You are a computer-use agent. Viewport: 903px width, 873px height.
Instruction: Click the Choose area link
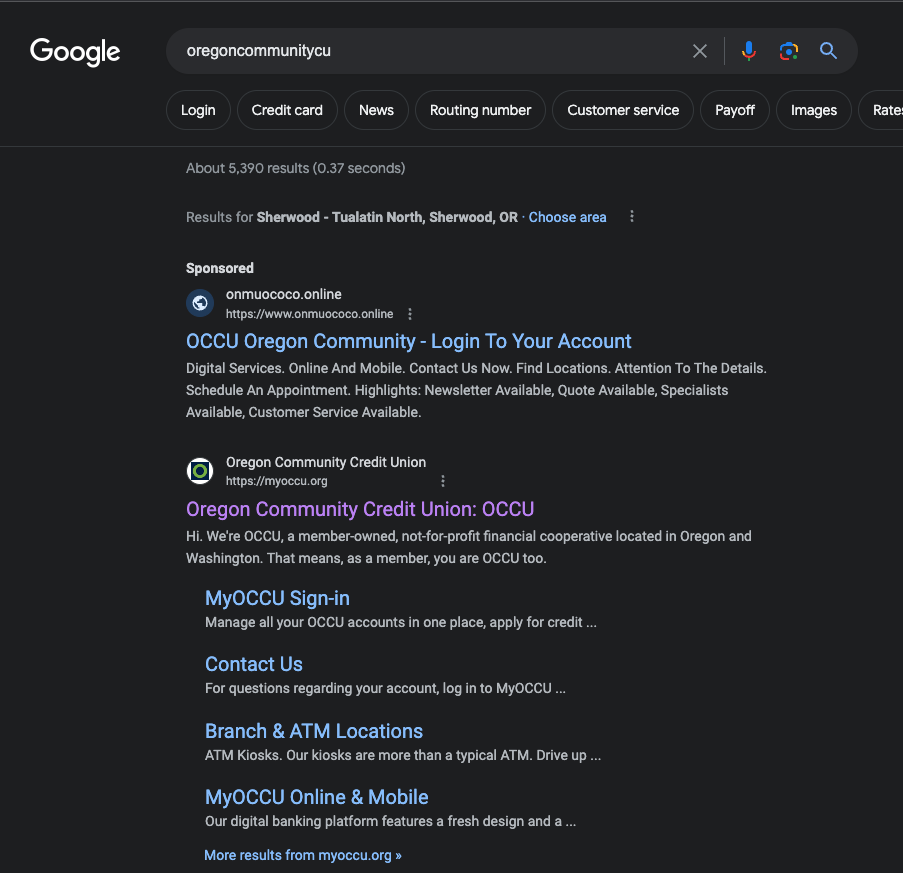(567, 217)
